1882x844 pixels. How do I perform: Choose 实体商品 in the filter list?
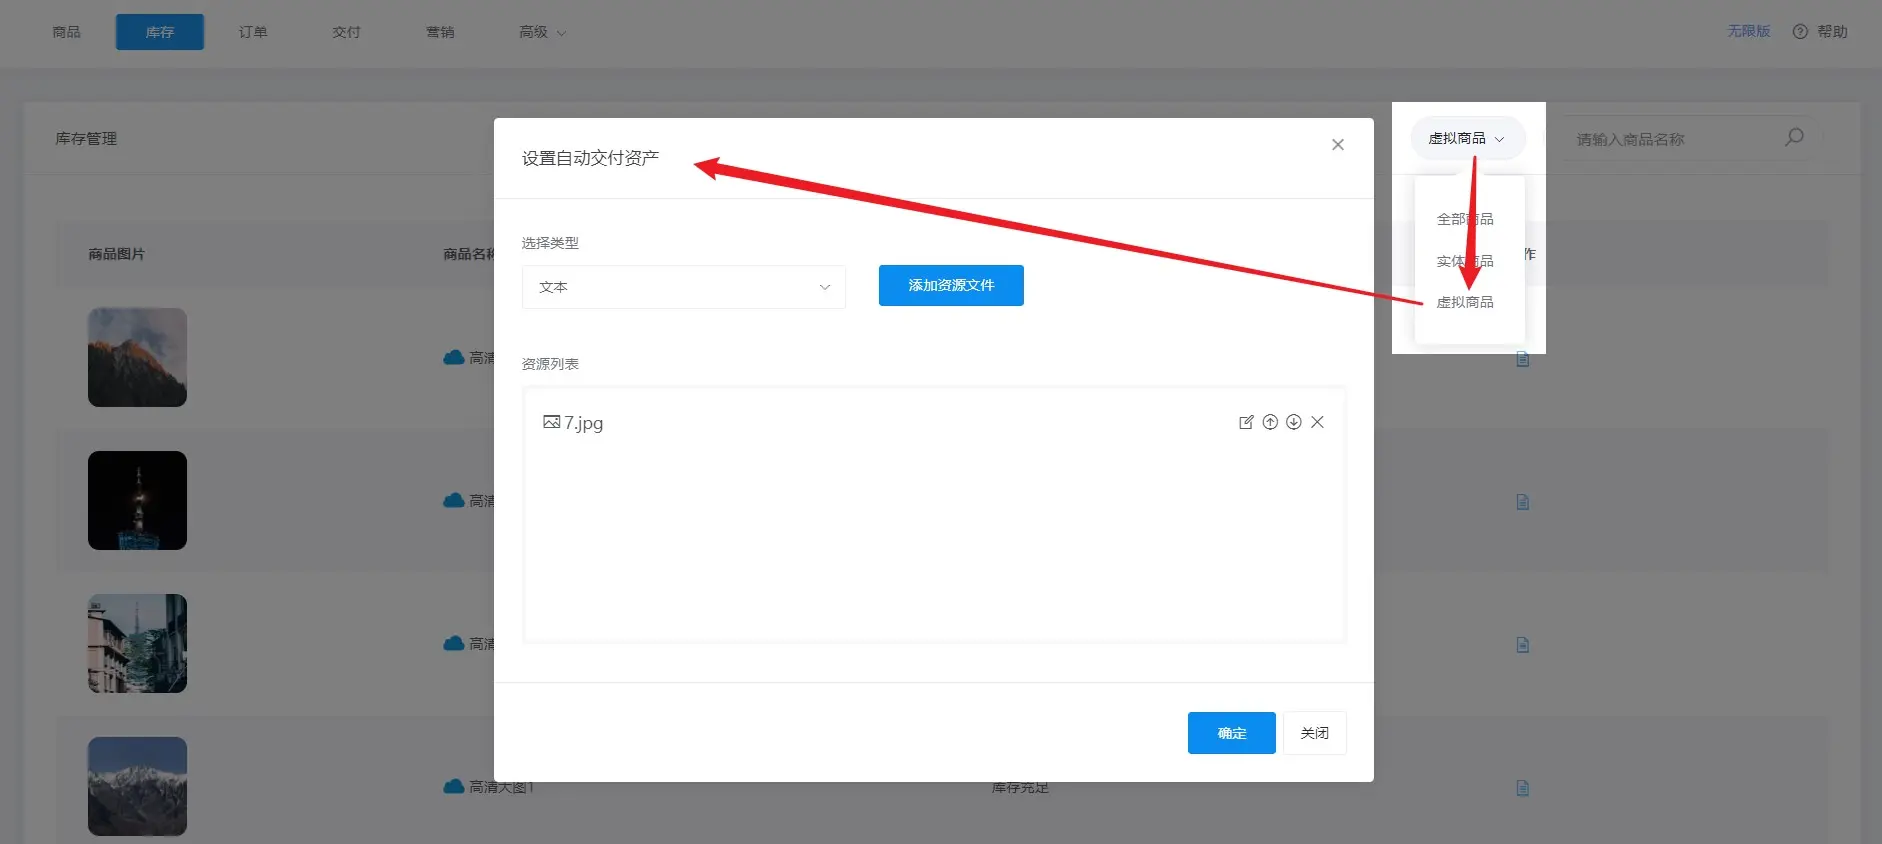1465,261
